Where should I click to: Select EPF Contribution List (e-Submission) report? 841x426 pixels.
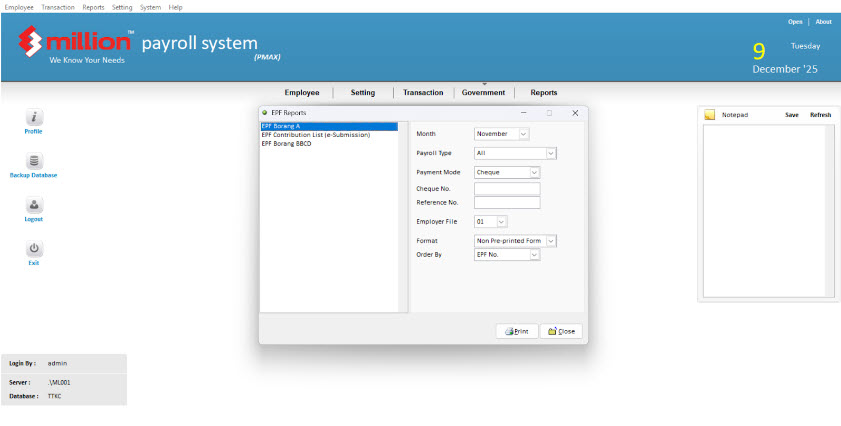click(329, 135)
